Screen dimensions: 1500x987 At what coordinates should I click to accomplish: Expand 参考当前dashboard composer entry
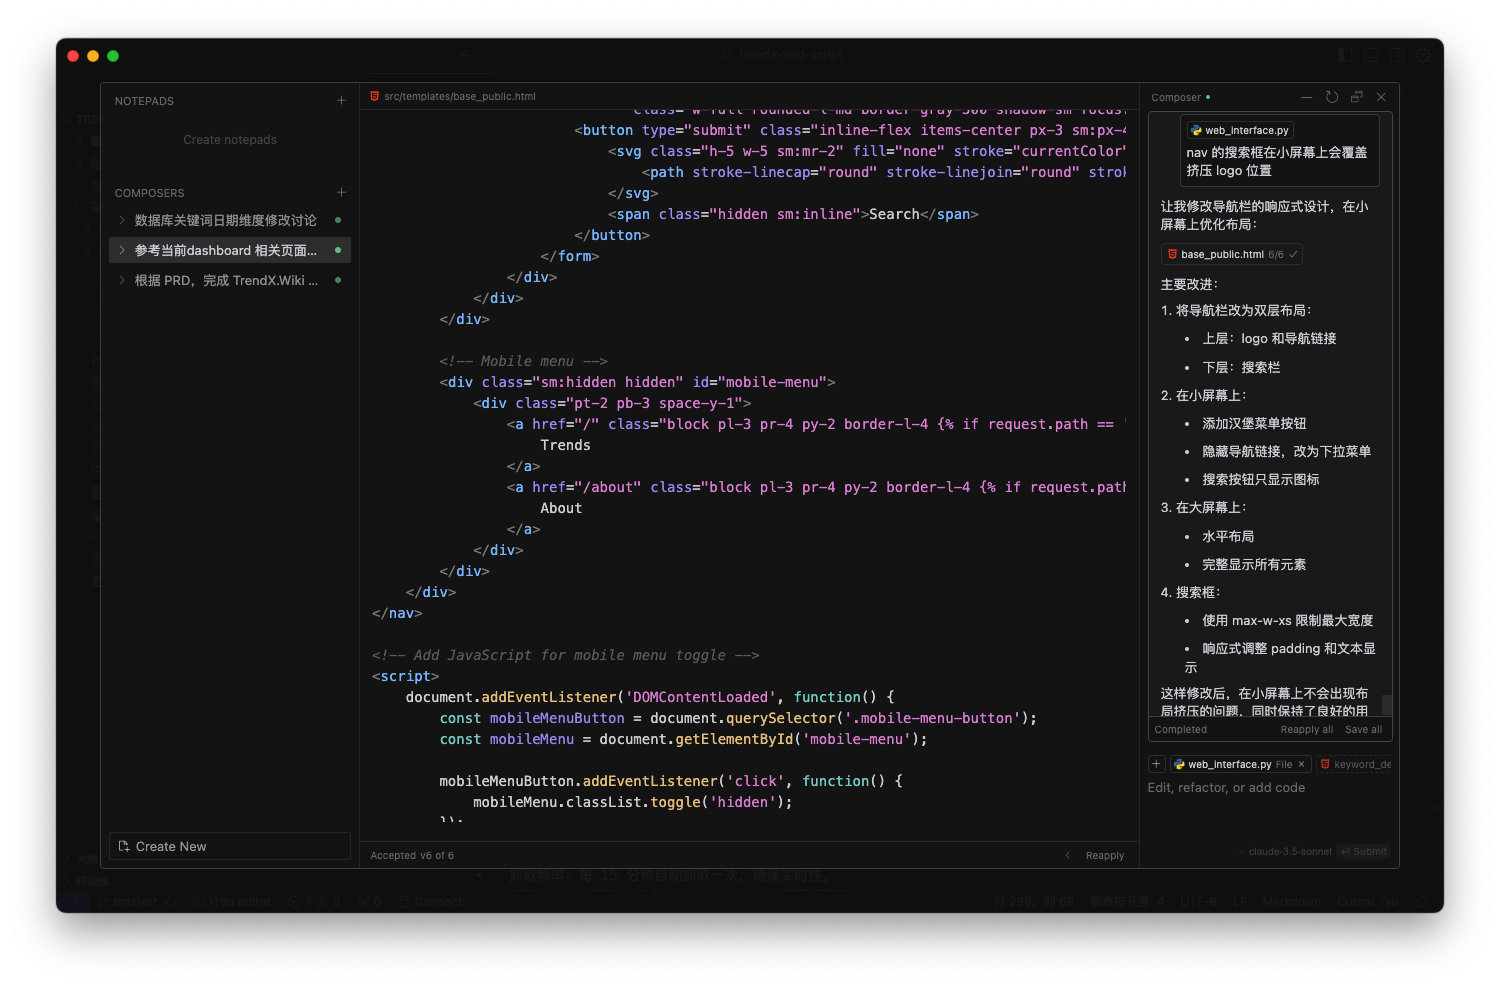click(122, 250)
